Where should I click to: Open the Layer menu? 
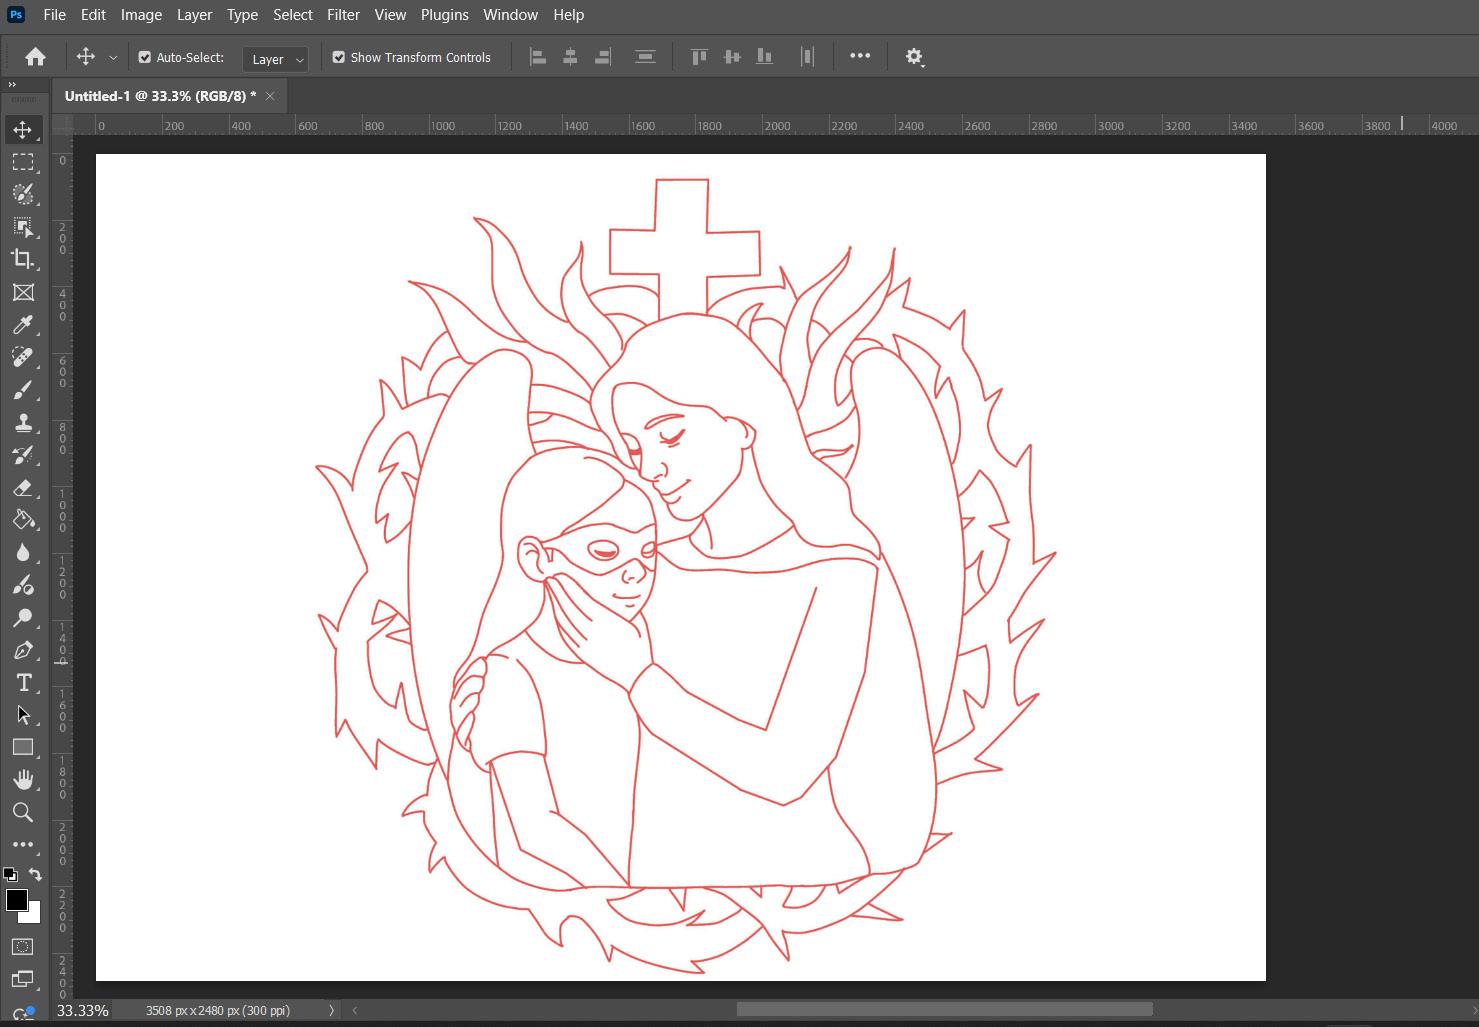[194, 15]
